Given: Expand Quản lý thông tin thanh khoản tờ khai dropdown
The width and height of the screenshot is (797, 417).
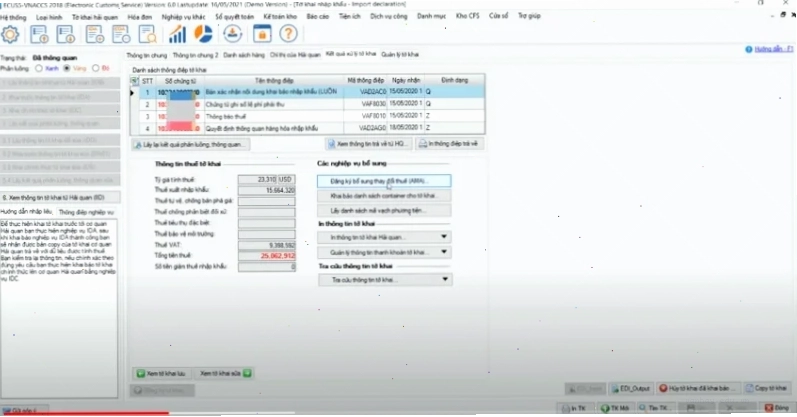Looking at the screenshot, I should coord(444,252).
